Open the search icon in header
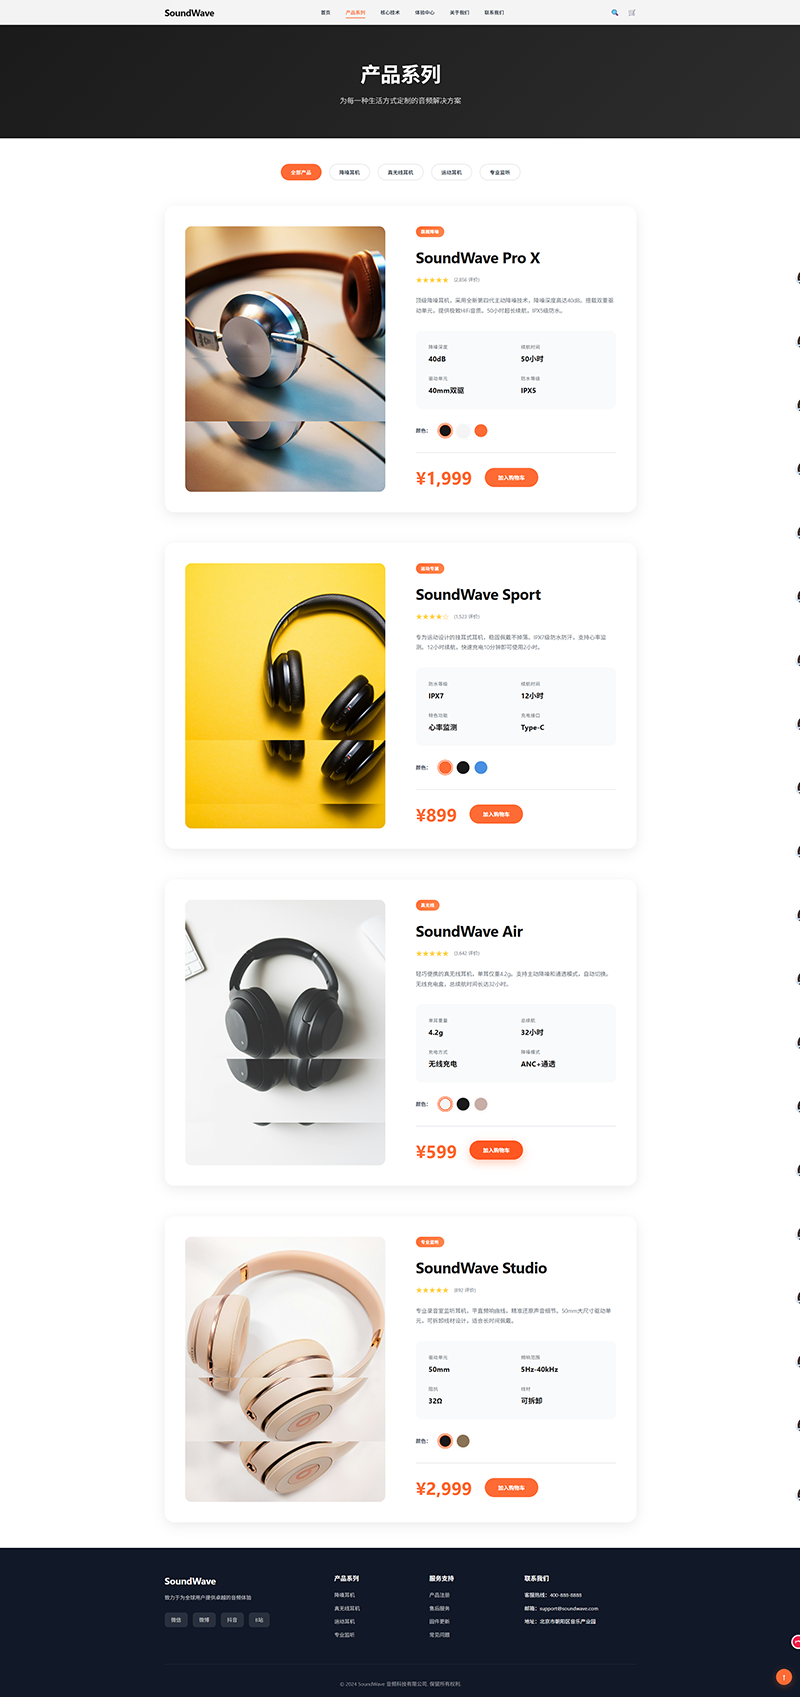Image resolution: width=800 pixels, height=1697 pixels. click(x=614, y=13)
